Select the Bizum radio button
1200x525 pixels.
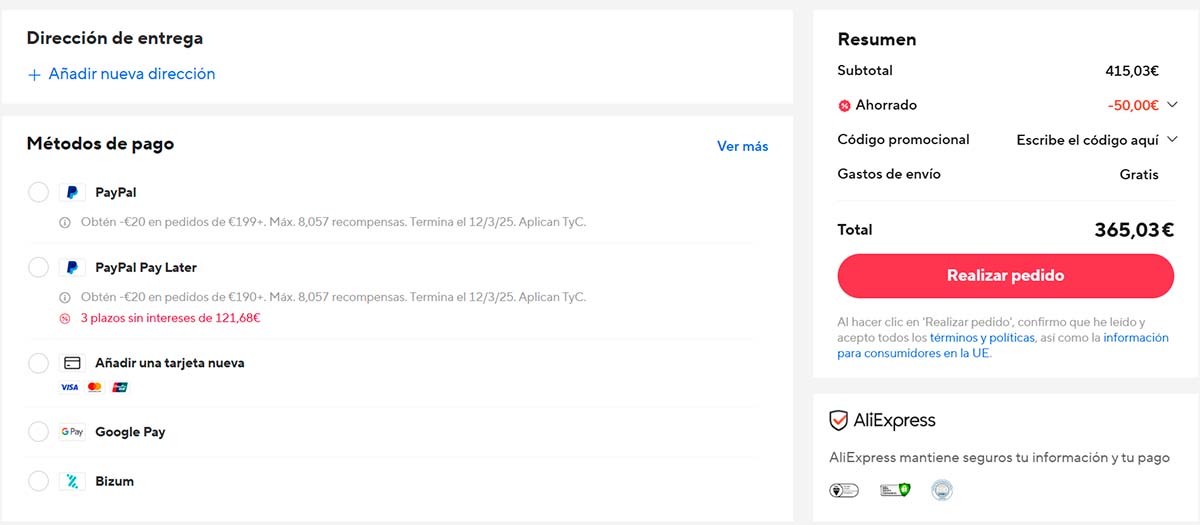point(38,481)
